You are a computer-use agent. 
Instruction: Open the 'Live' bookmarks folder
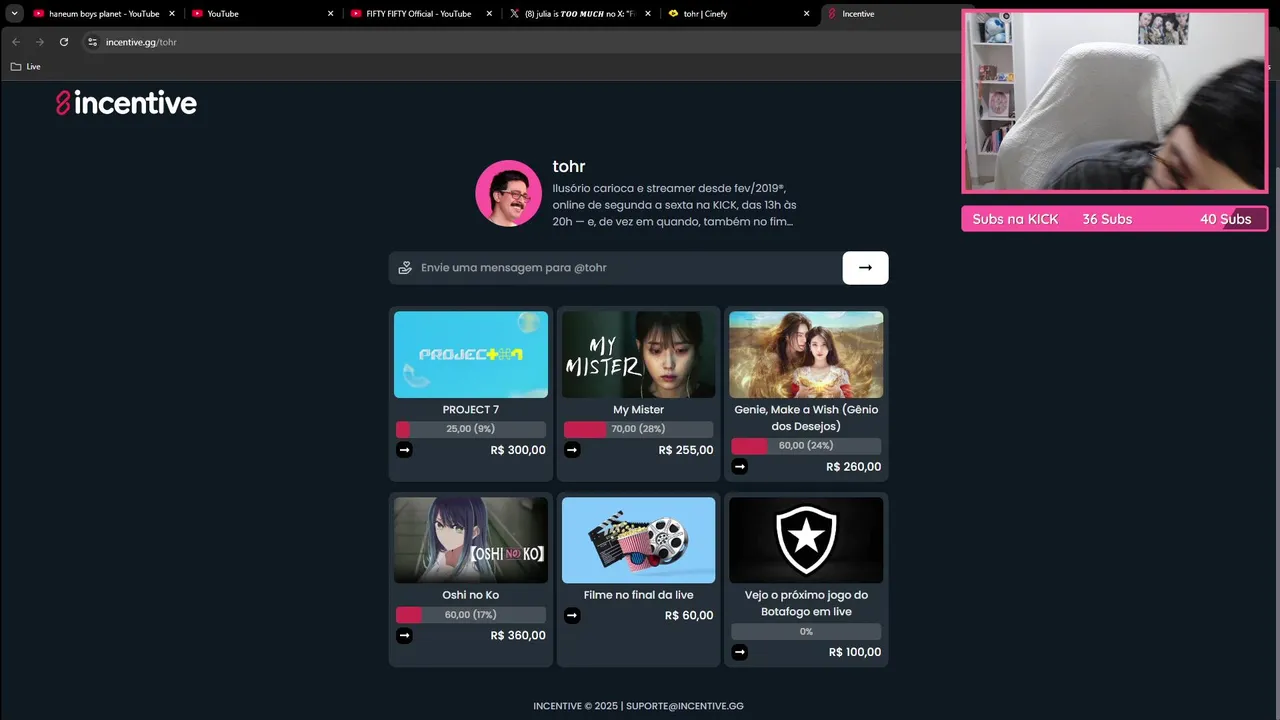pyautogui.click(x=26, y=67)
